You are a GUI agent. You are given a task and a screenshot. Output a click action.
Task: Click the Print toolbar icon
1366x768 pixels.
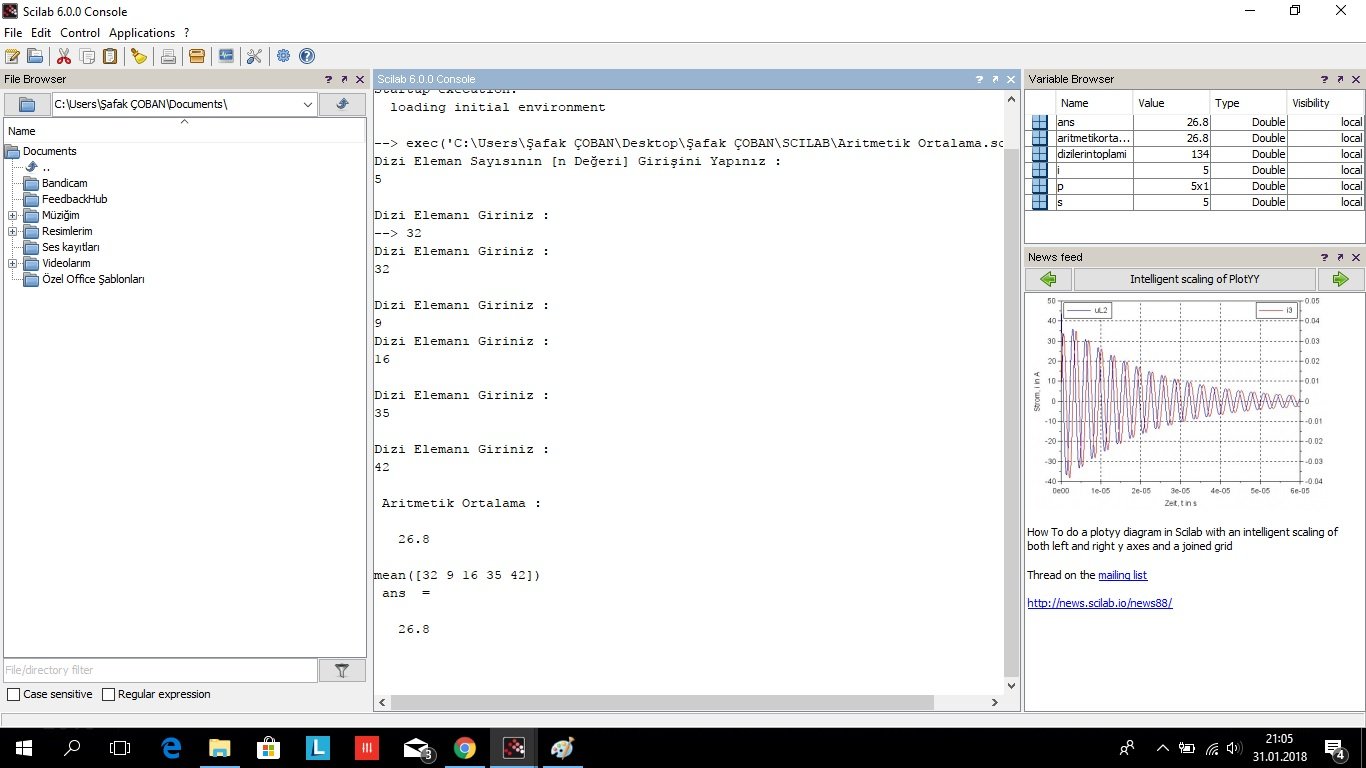click(x=168, y=56)
